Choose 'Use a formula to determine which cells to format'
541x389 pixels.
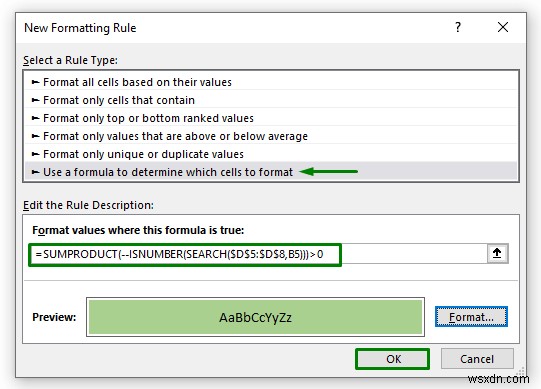click(271, 172)
